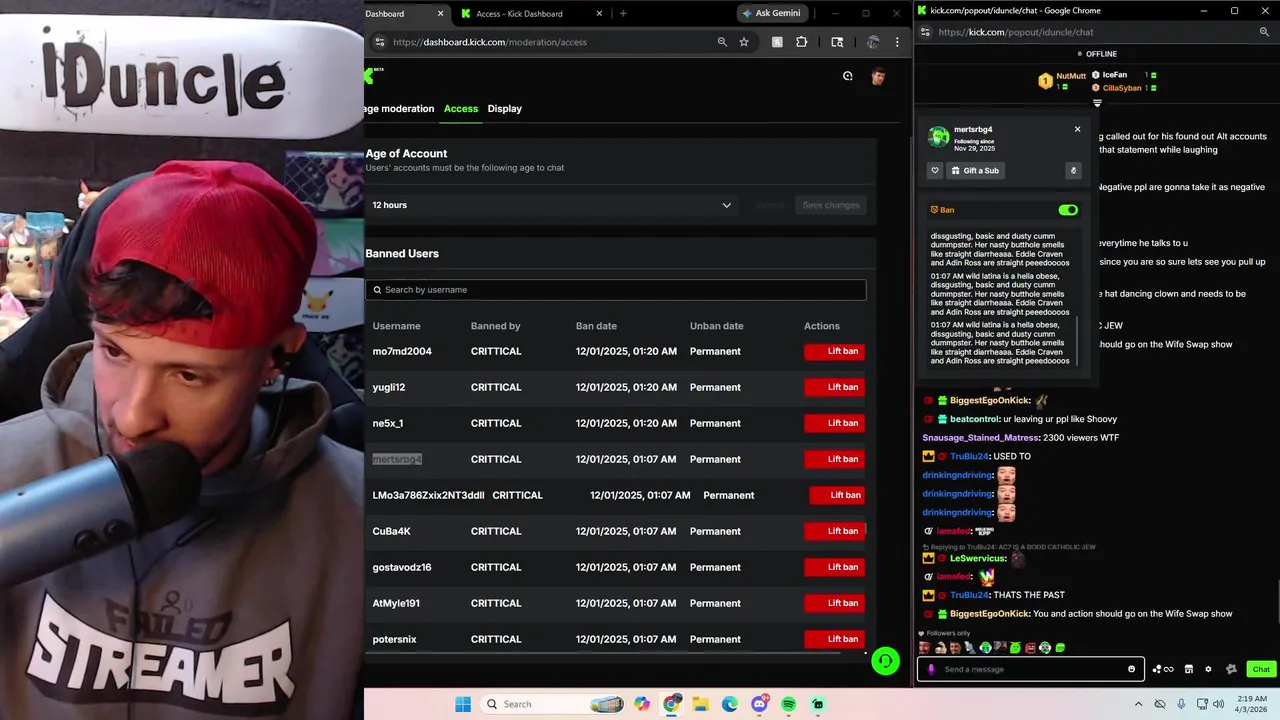
Task: Click NutMutt in the chat leaderboard
Action: pos(1071,76)
